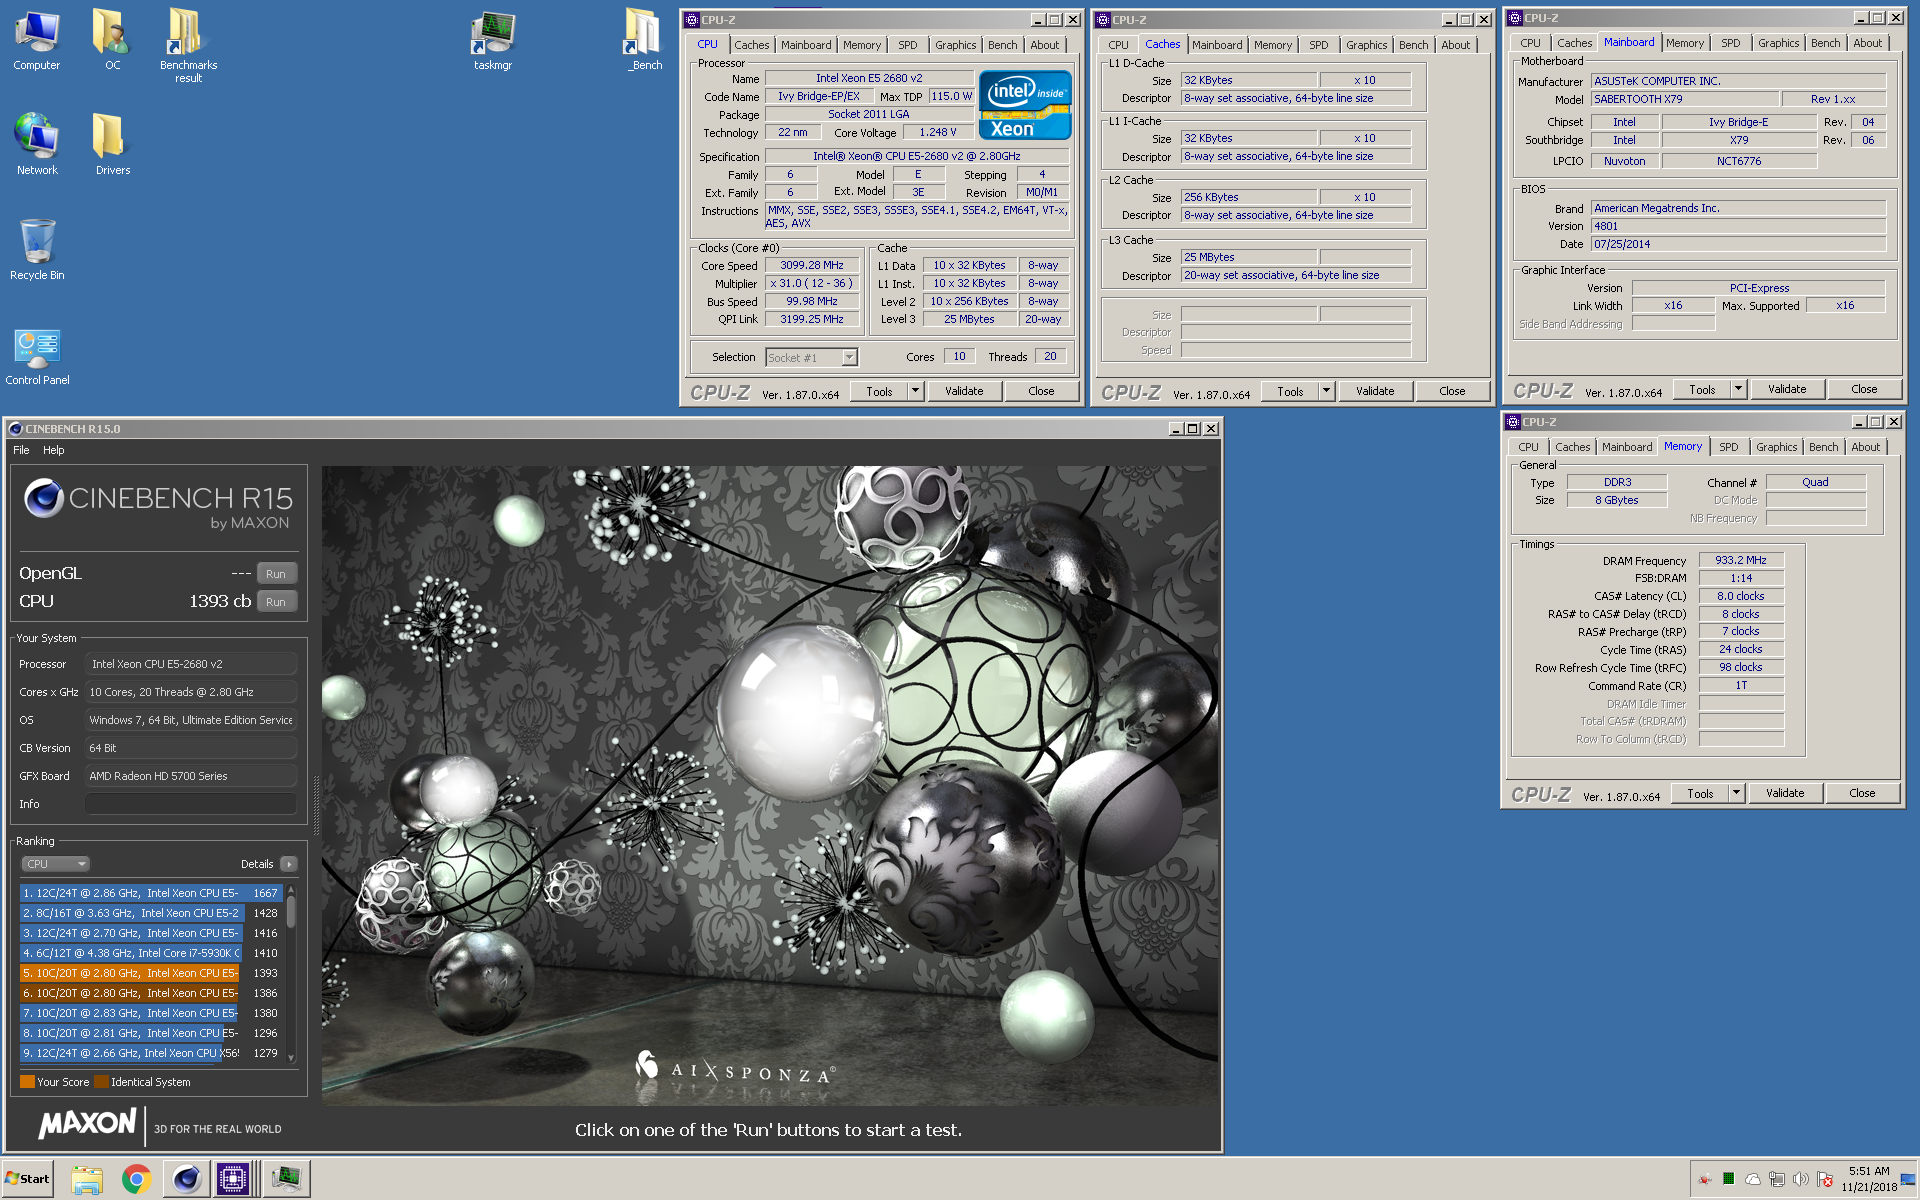Open Tools dropdown arrow in Mainboard window
Viewport: 1920px width, 1200px height.
pos(1738,389)
